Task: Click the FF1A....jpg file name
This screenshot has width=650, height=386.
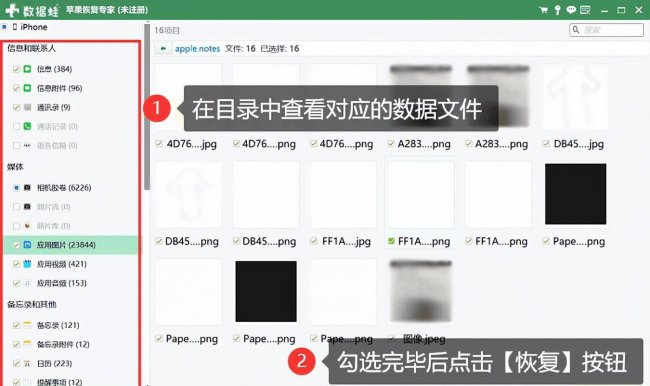Action: (346, 241)
